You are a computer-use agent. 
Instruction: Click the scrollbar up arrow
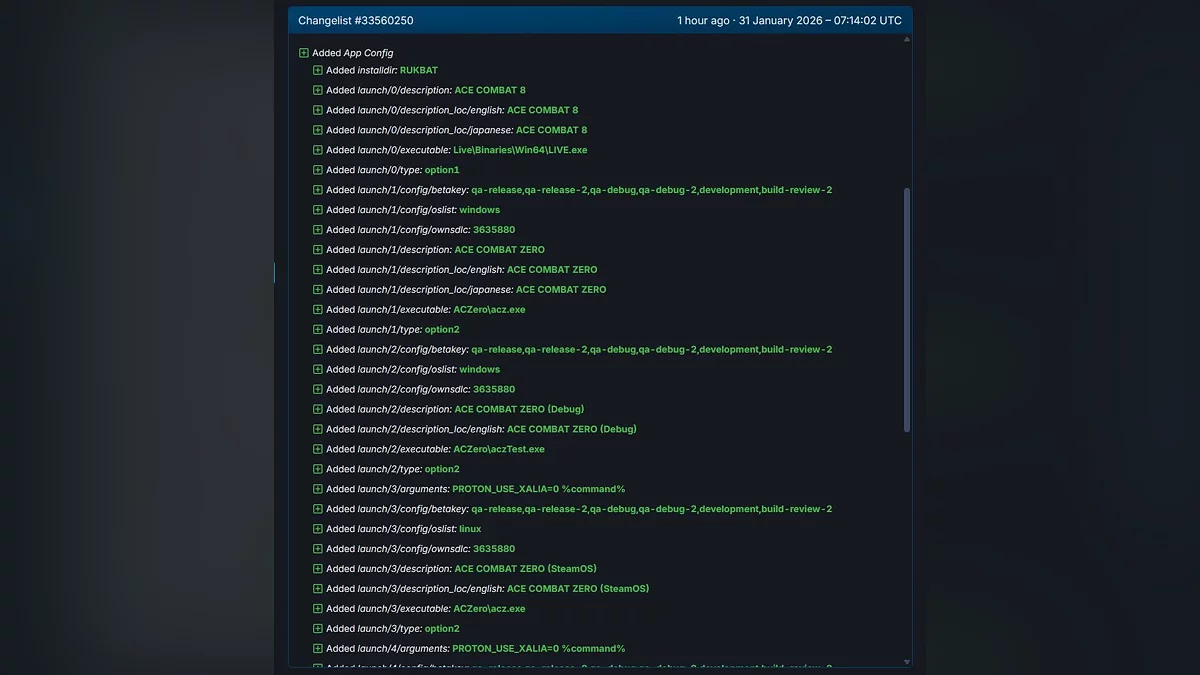pos(907,40)
